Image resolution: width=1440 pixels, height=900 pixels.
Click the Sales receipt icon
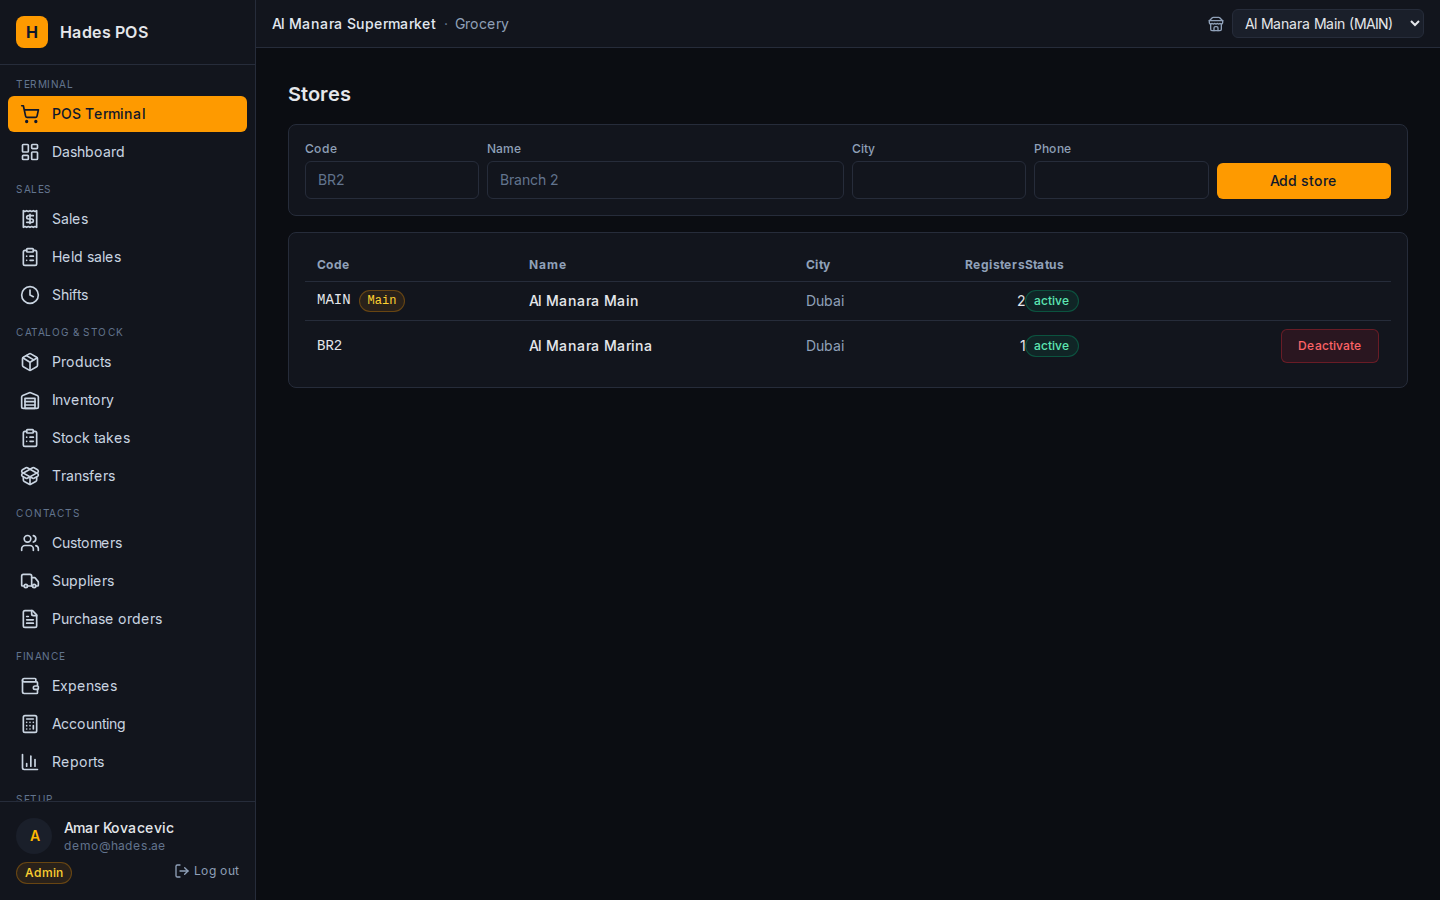point(30,219)
